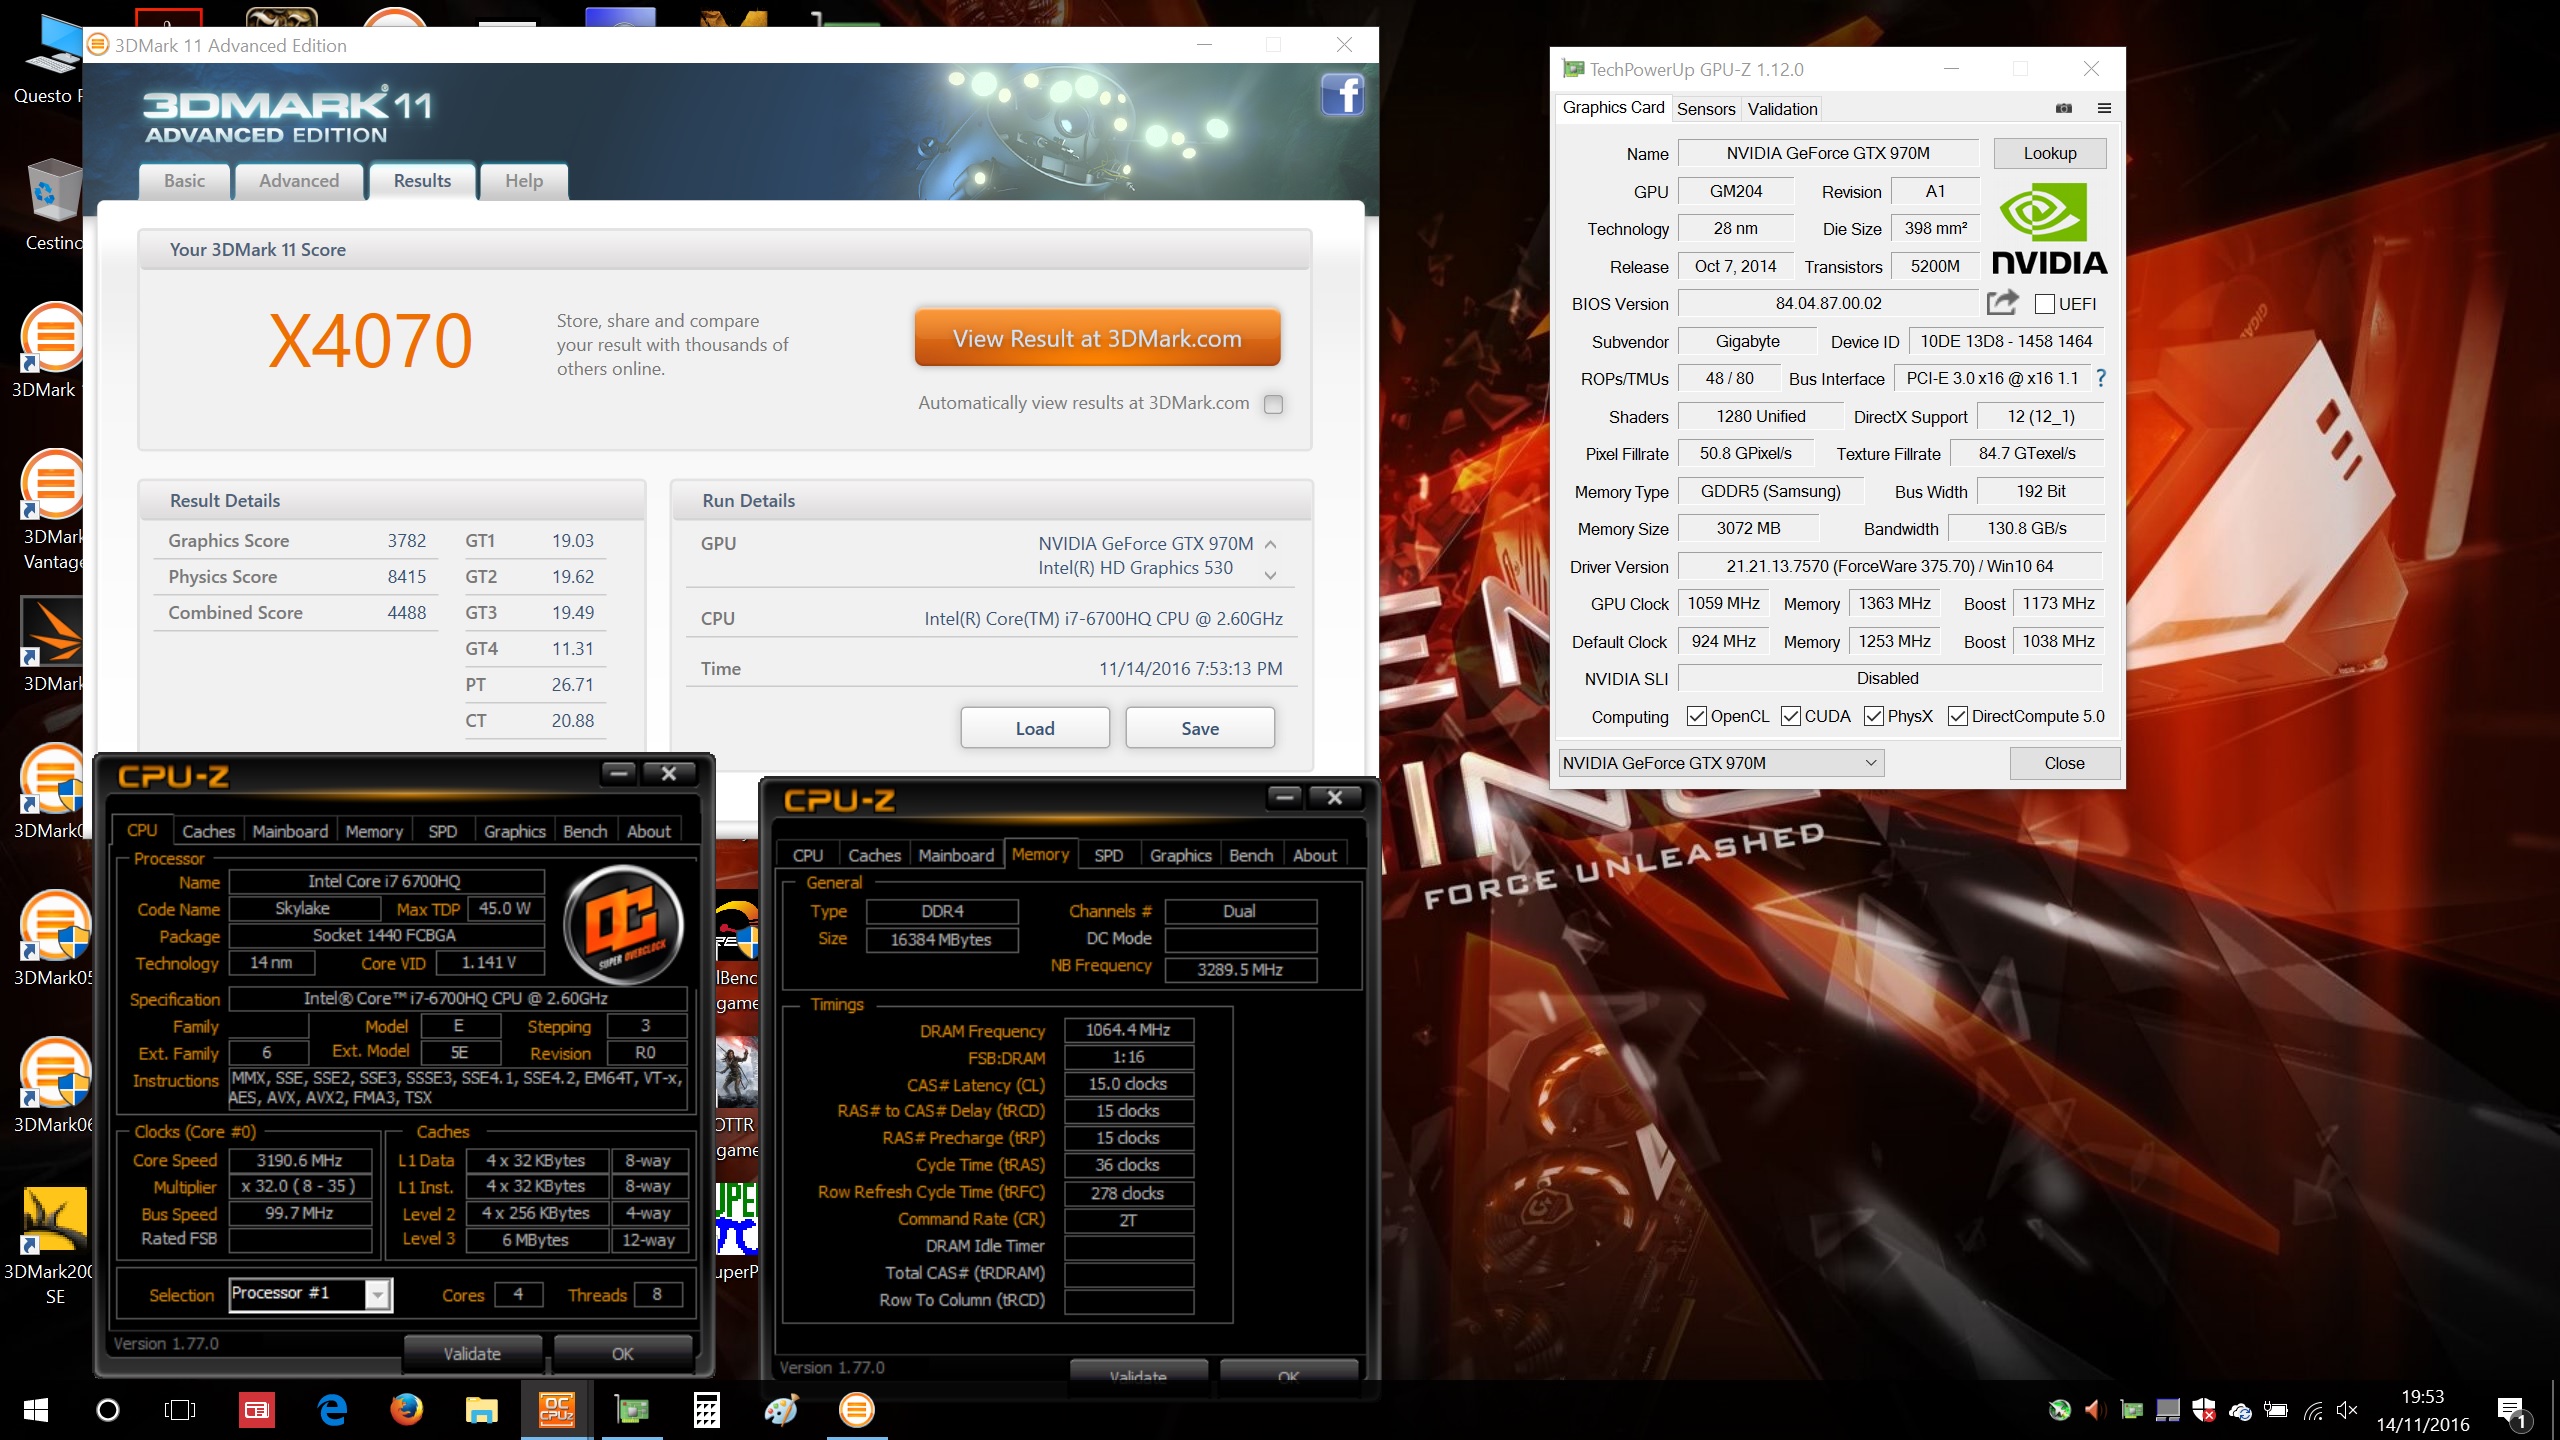Click the Driver Version field in GPU-Z
This screenshot has height=1440, width=2560.
pyautogui.click(x=1889, y=566)
